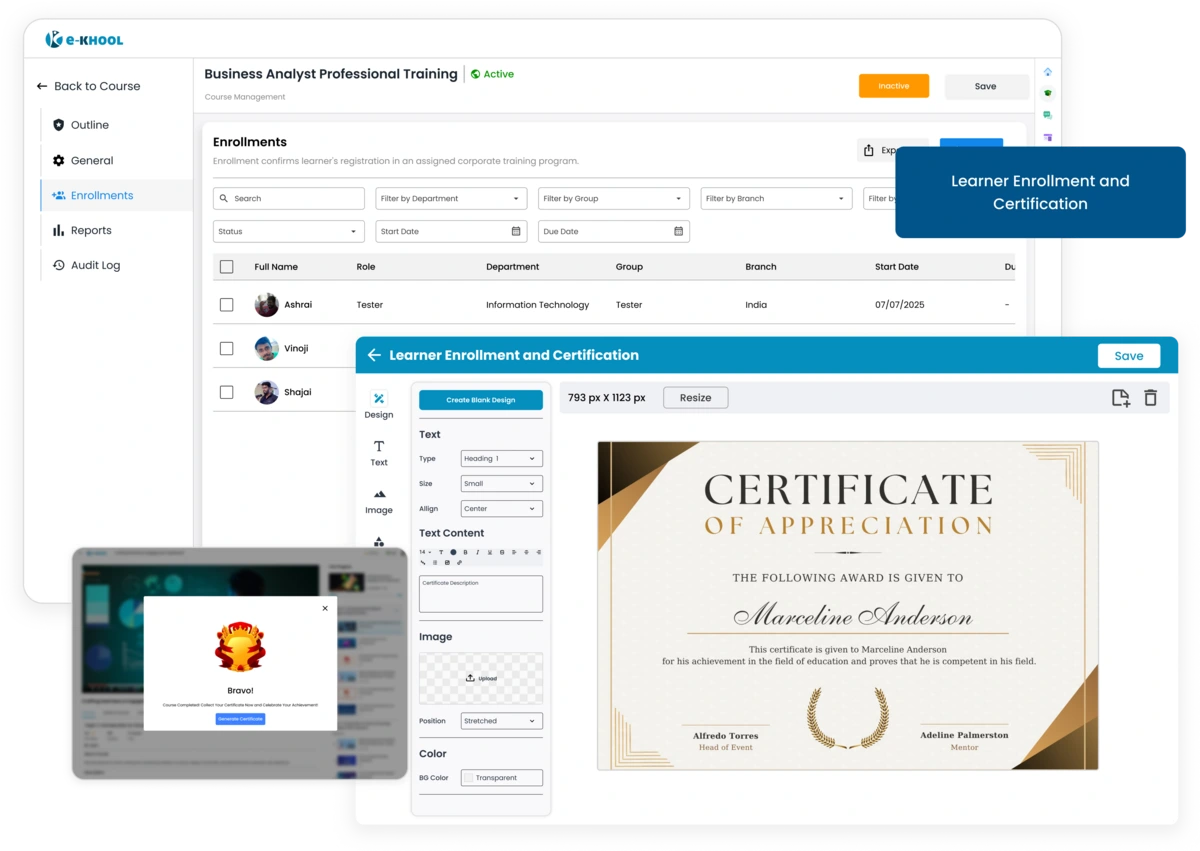Click the trash icon in the certificate editor
Image resolution: width=1200 pixels, height=851 pixels.
(x=1150, y=397)
